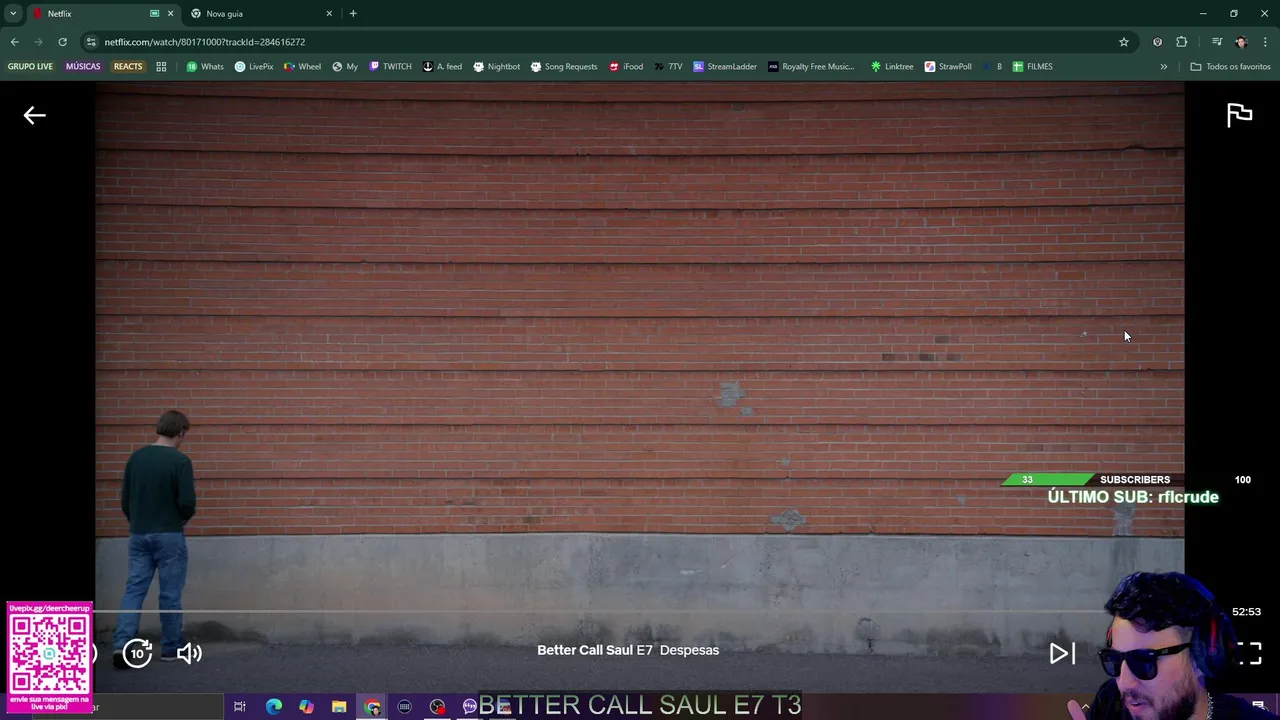Open the REACTS bookmark folder

[x=128, y=67]
